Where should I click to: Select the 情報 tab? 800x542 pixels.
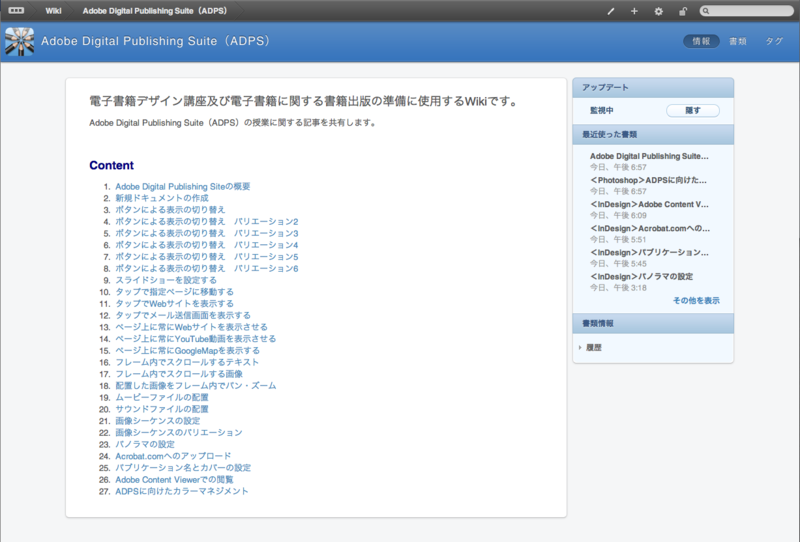click(701, 41)
